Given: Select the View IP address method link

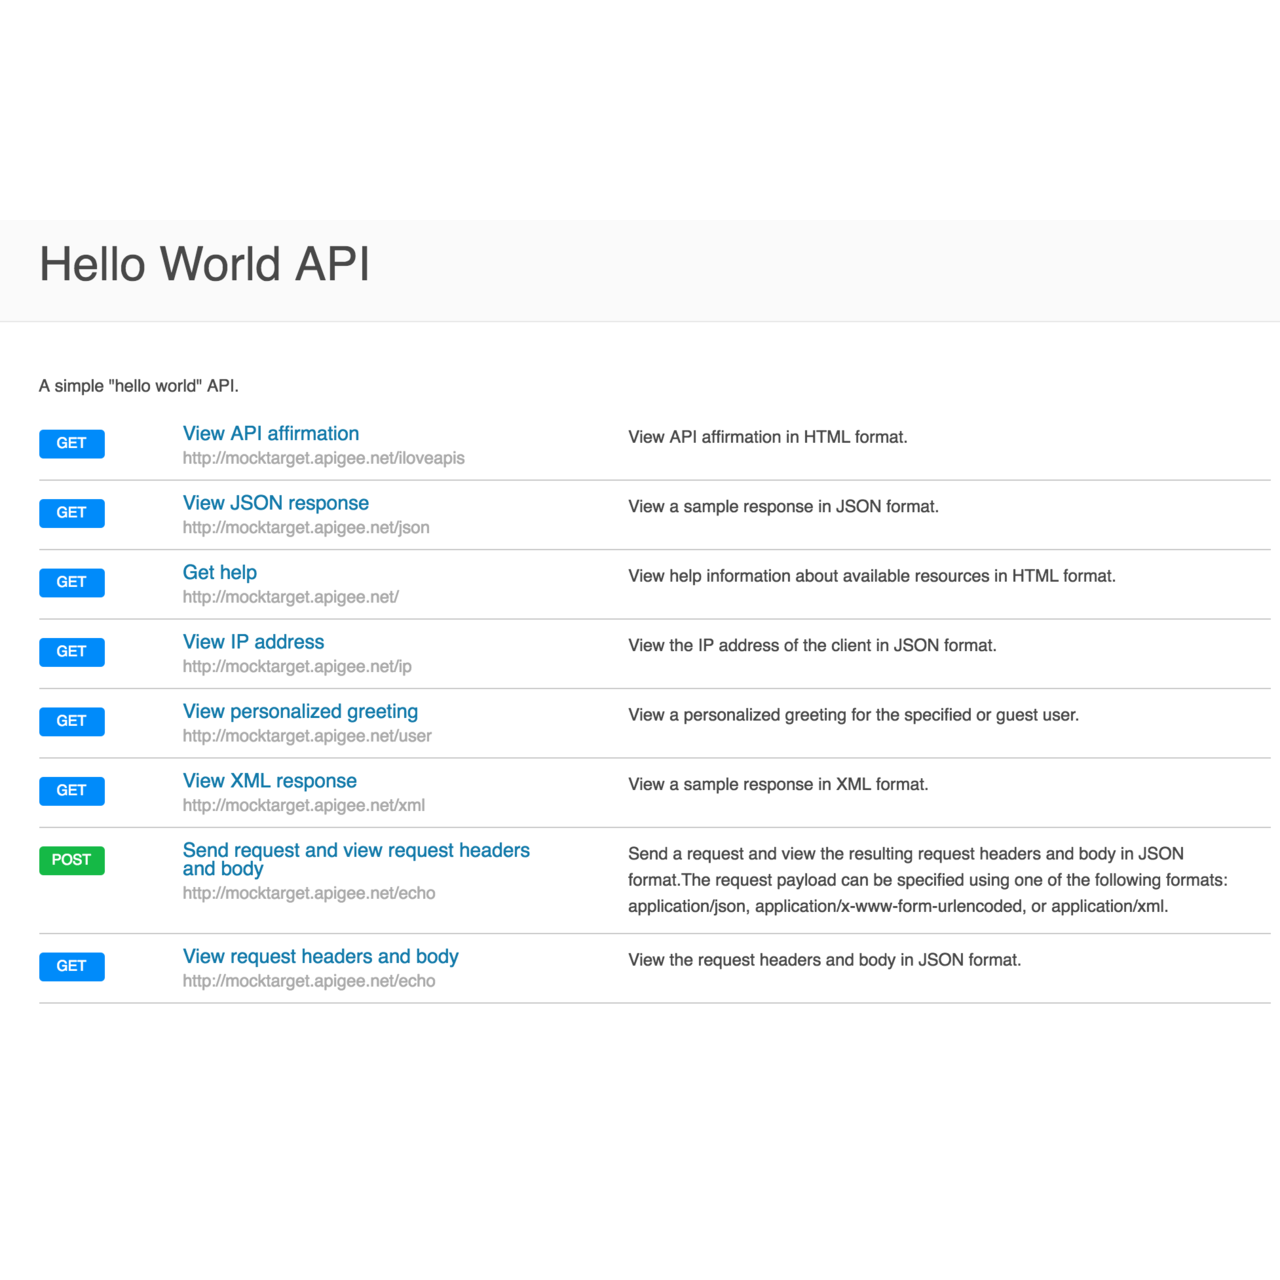Looking at the screenshot, I should 253,642.
